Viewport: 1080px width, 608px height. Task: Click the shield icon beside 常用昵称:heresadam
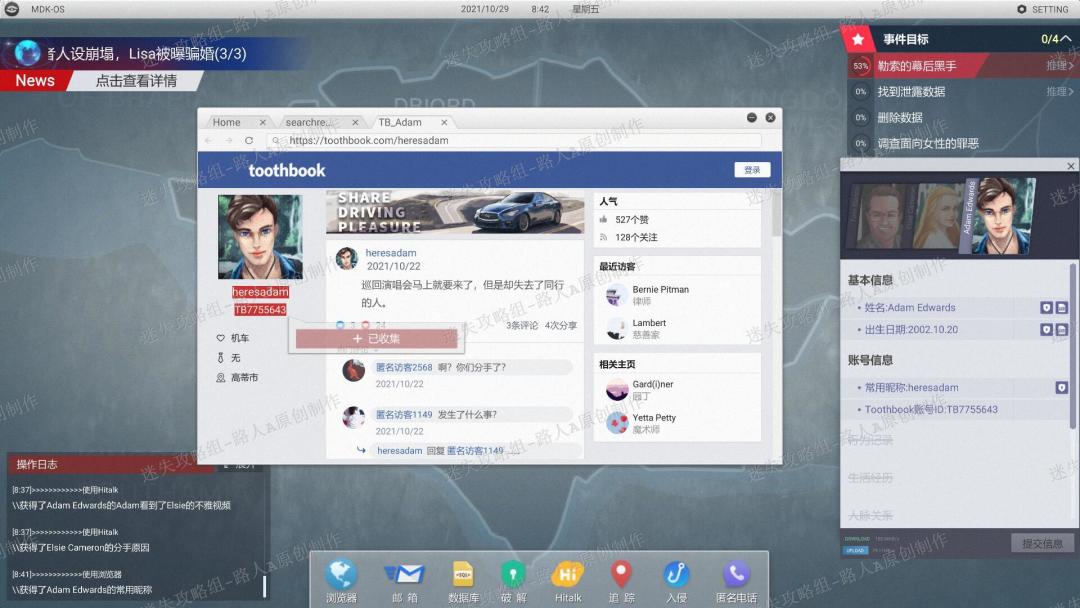(x=1061, y=387)
